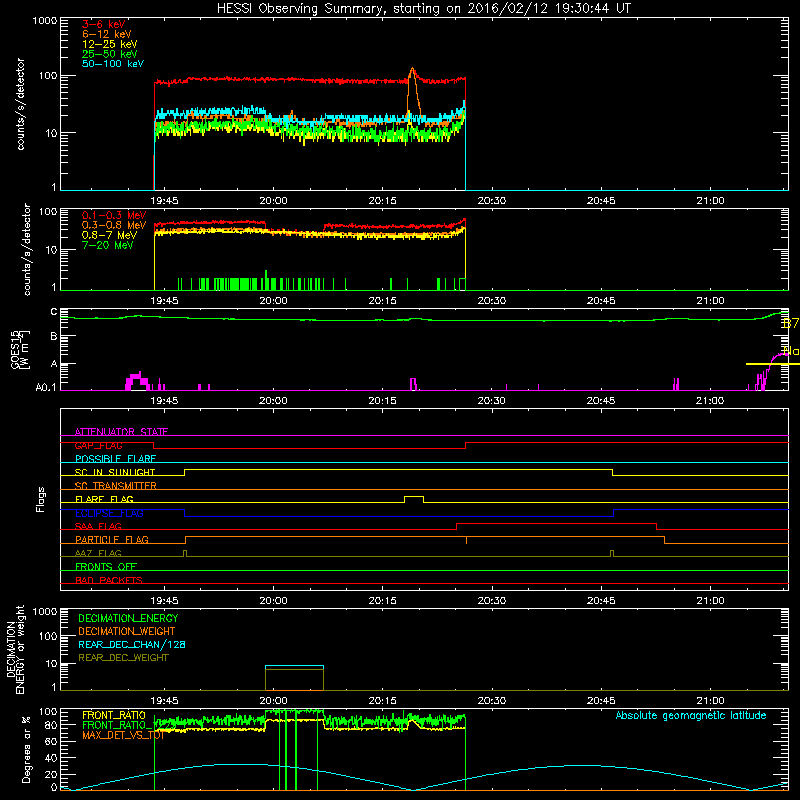Select the 25-50 keV legend label

(x=110, y=54)
